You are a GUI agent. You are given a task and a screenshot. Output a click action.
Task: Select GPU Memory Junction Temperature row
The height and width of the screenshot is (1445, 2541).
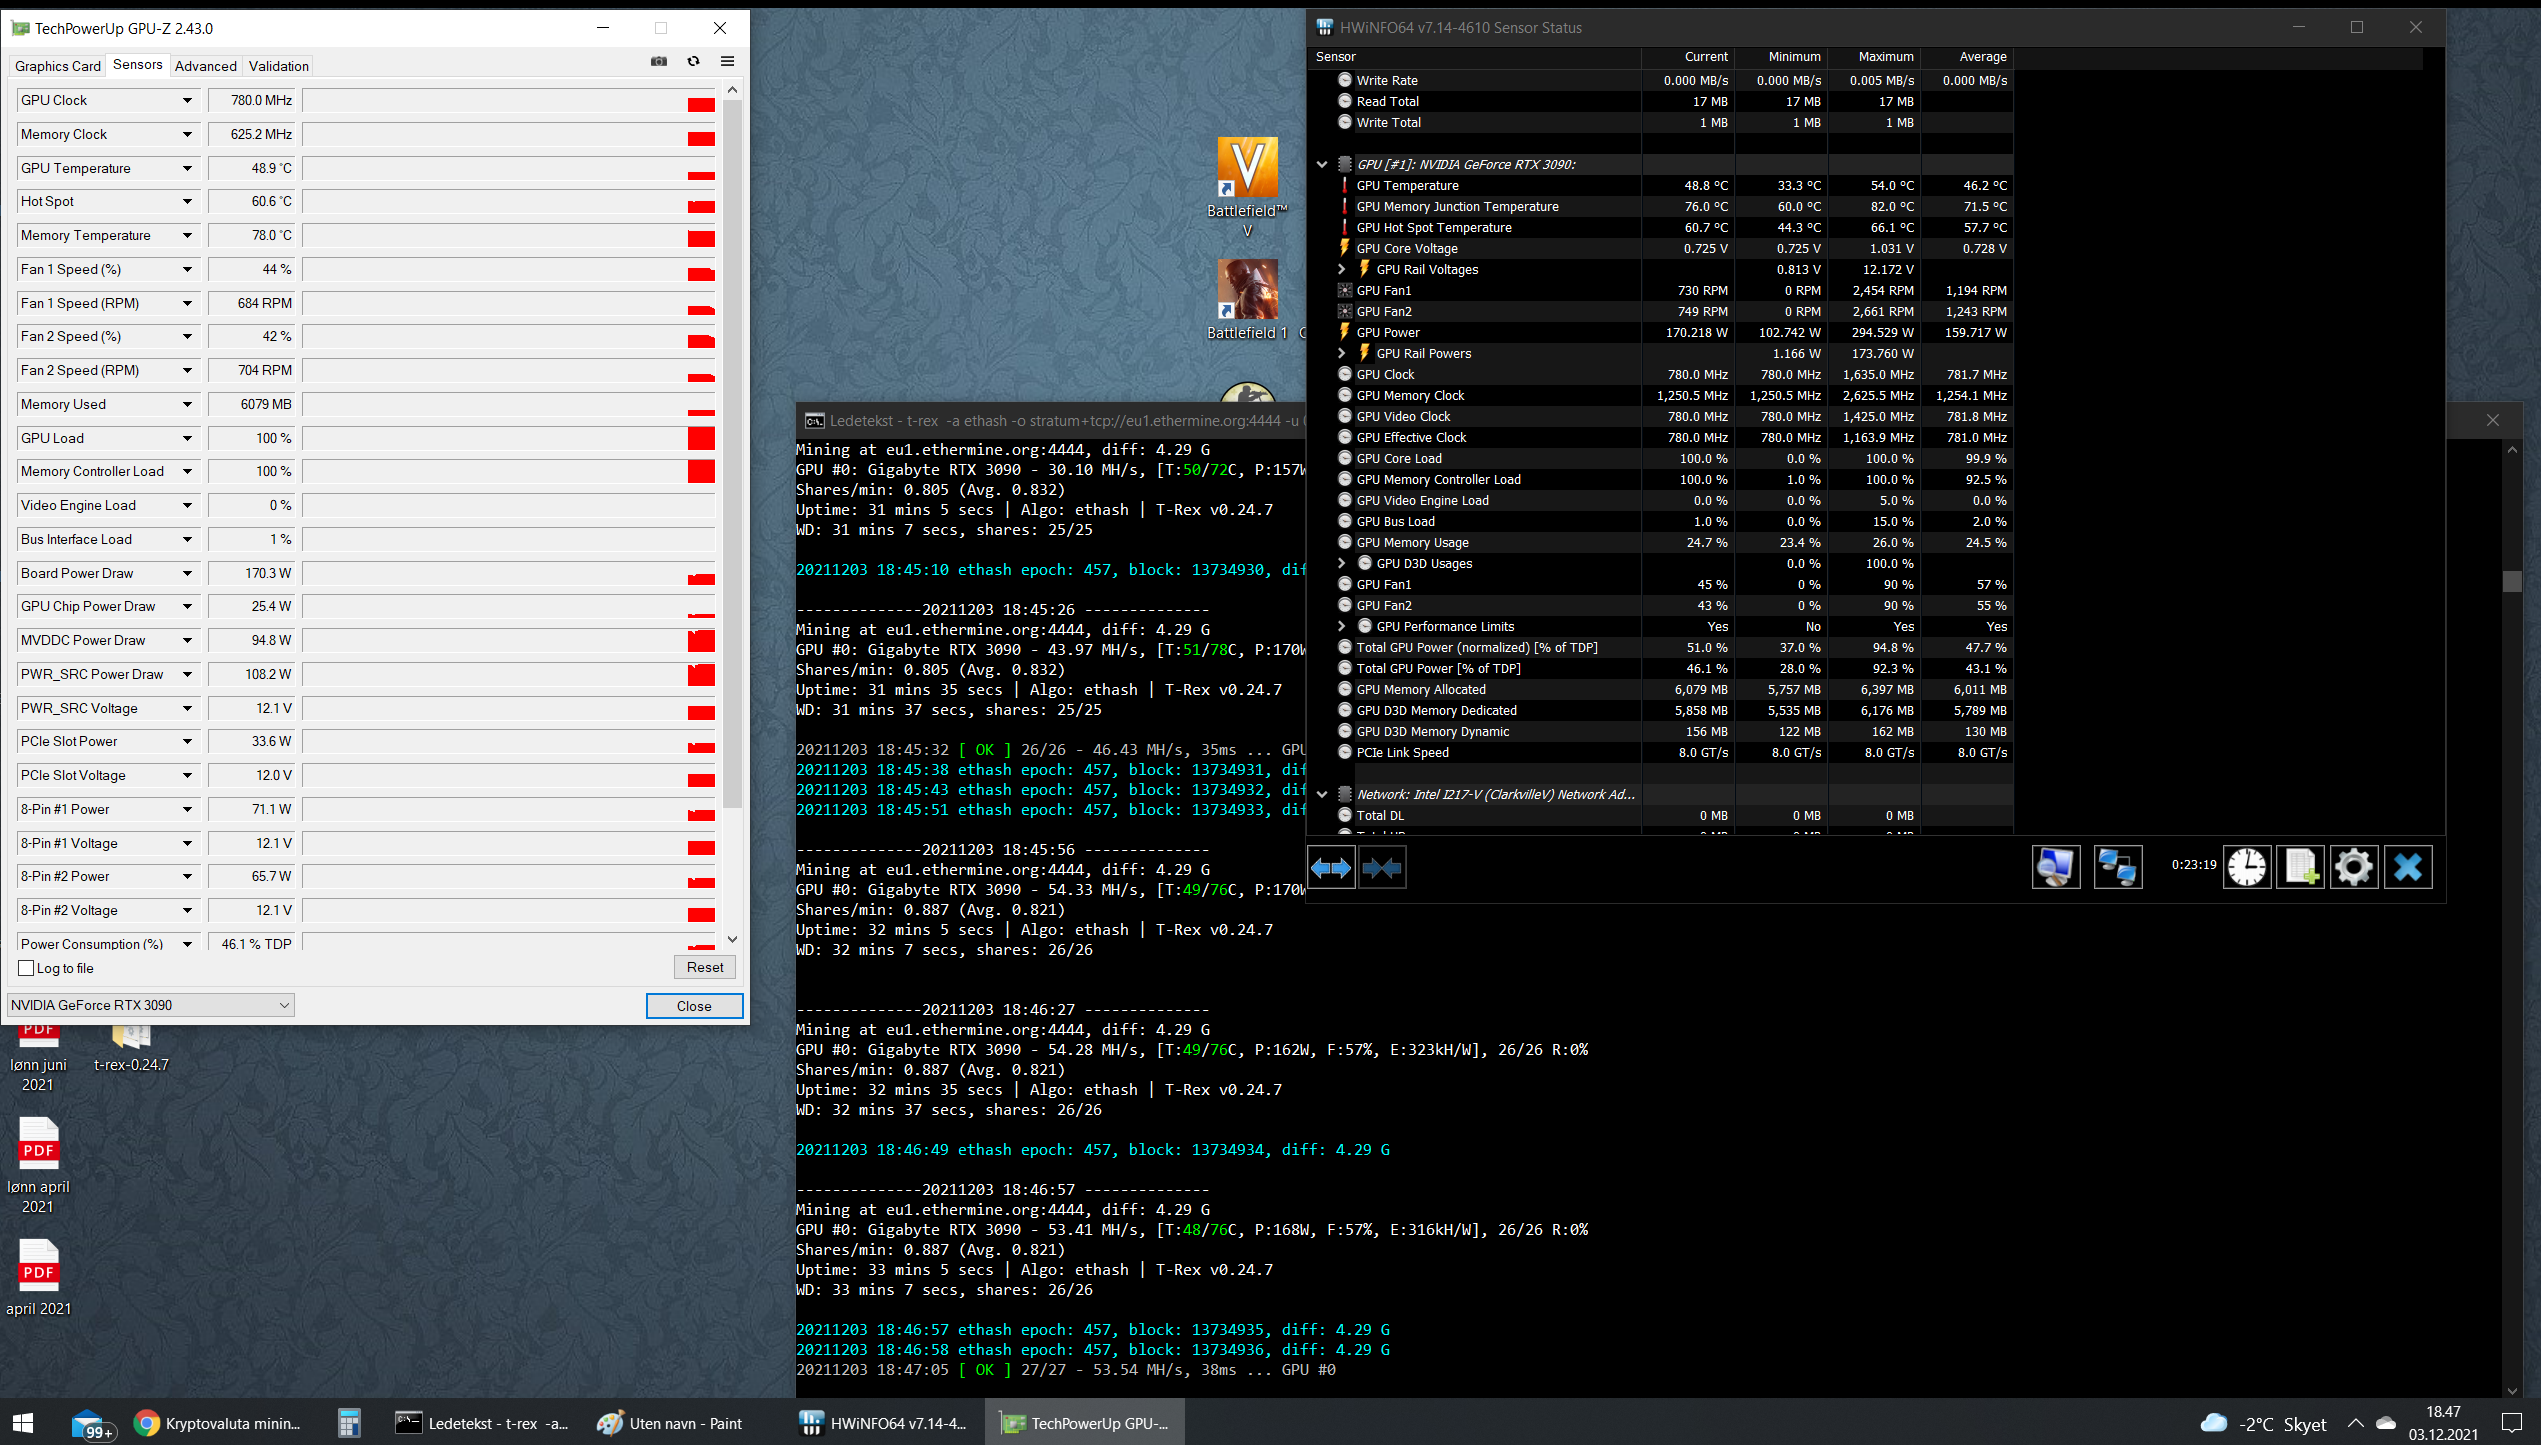click(1661, 206)
